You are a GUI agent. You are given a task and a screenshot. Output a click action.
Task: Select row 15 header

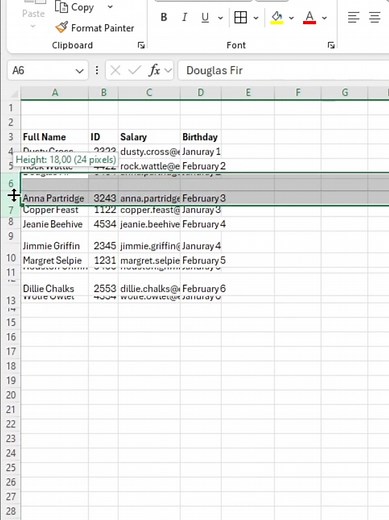(11, 322)
